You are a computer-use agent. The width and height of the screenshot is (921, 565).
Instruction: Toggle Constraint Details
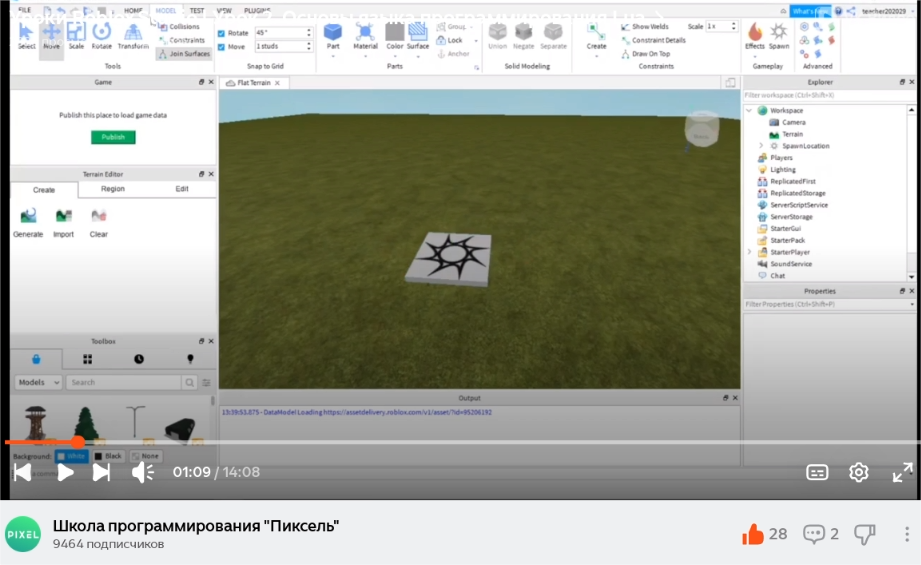653,40
